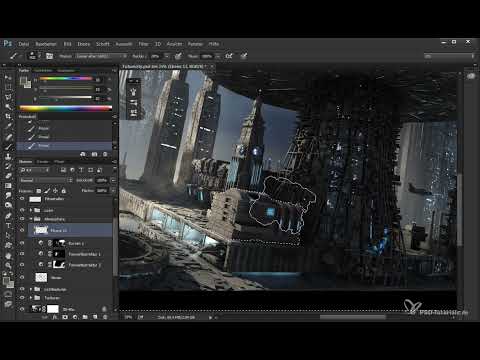Select the Eraser tool
The height and width of the screenshot is (360, 480).
[x=8, y=176]
